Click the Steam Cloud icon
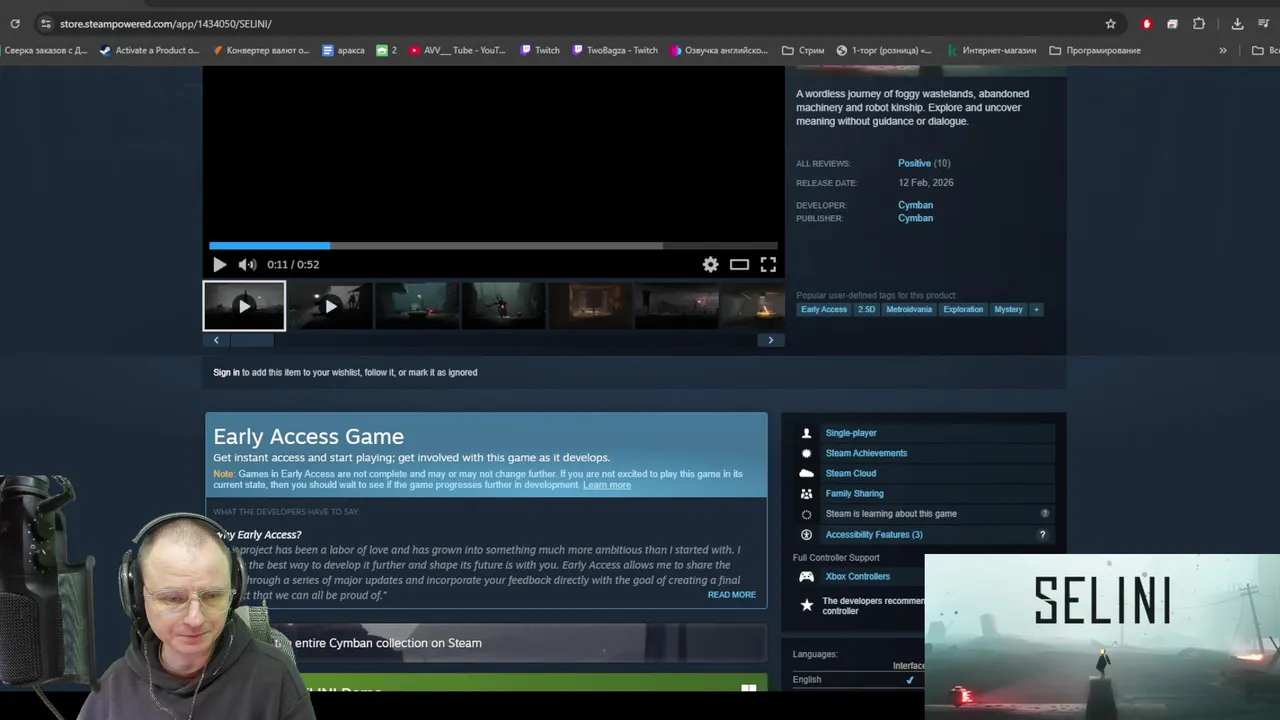Viewport: 1280px width, 720px height. point(806,473)
